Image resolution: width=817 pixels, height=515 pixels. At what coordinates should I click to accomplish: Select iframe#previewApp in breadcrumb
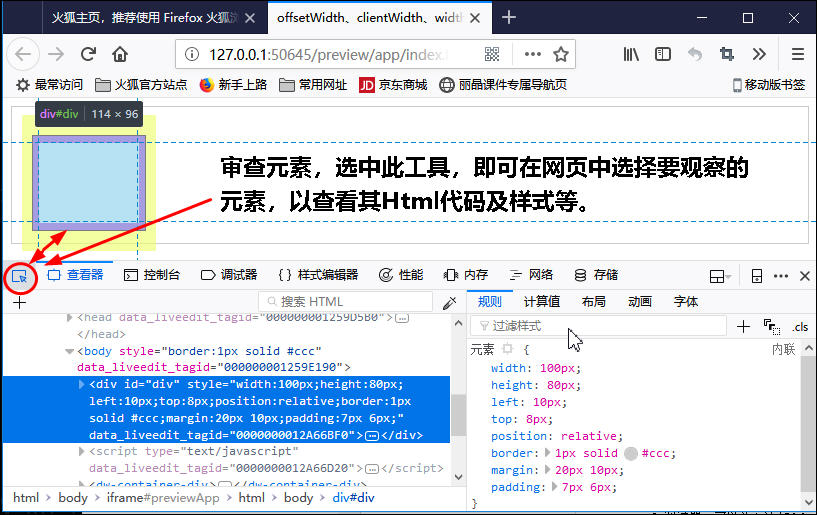pyautogui.click(x=163, y=498)
